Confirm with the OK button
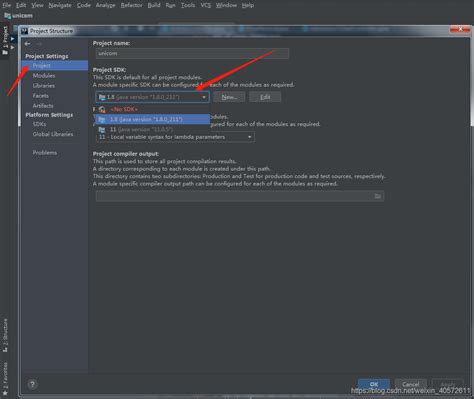The image size is (474, 399). [x=374, y=384]
